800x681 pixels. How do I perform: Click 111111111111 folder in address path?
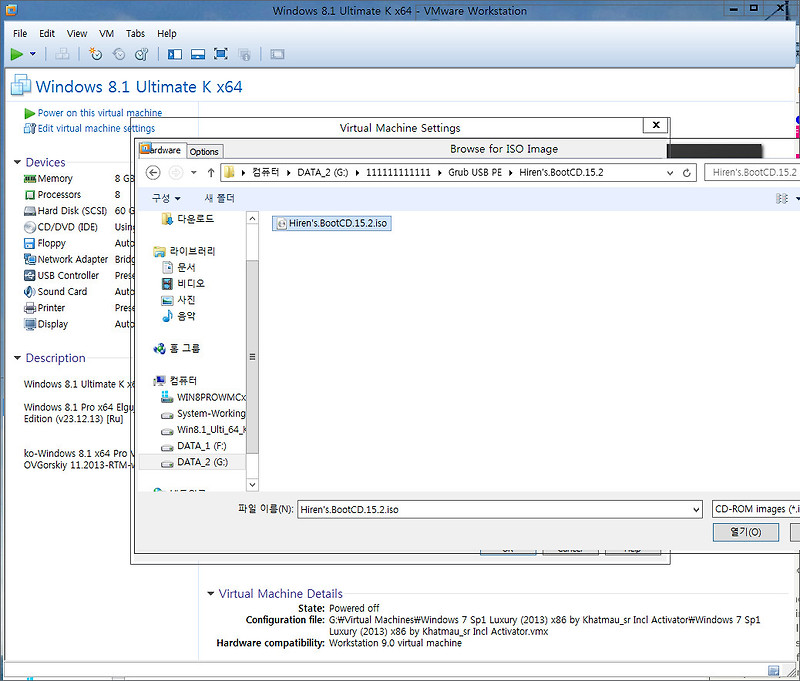[398, 172]
